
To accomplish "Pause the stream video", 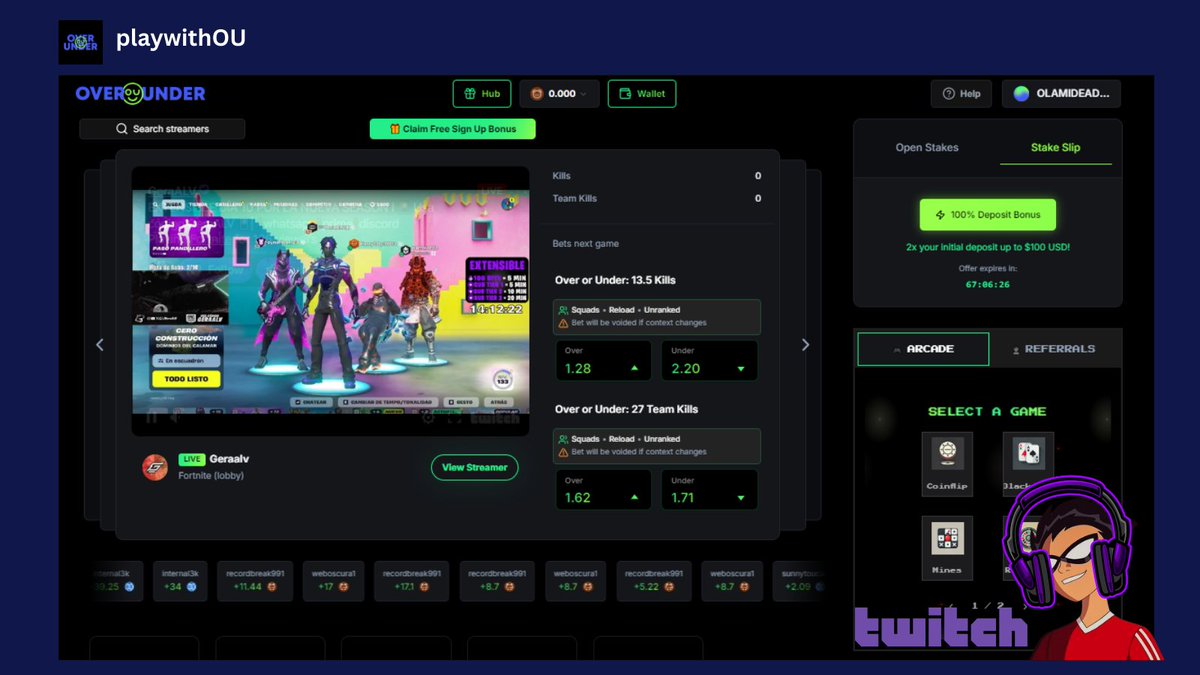I will 152,418.
